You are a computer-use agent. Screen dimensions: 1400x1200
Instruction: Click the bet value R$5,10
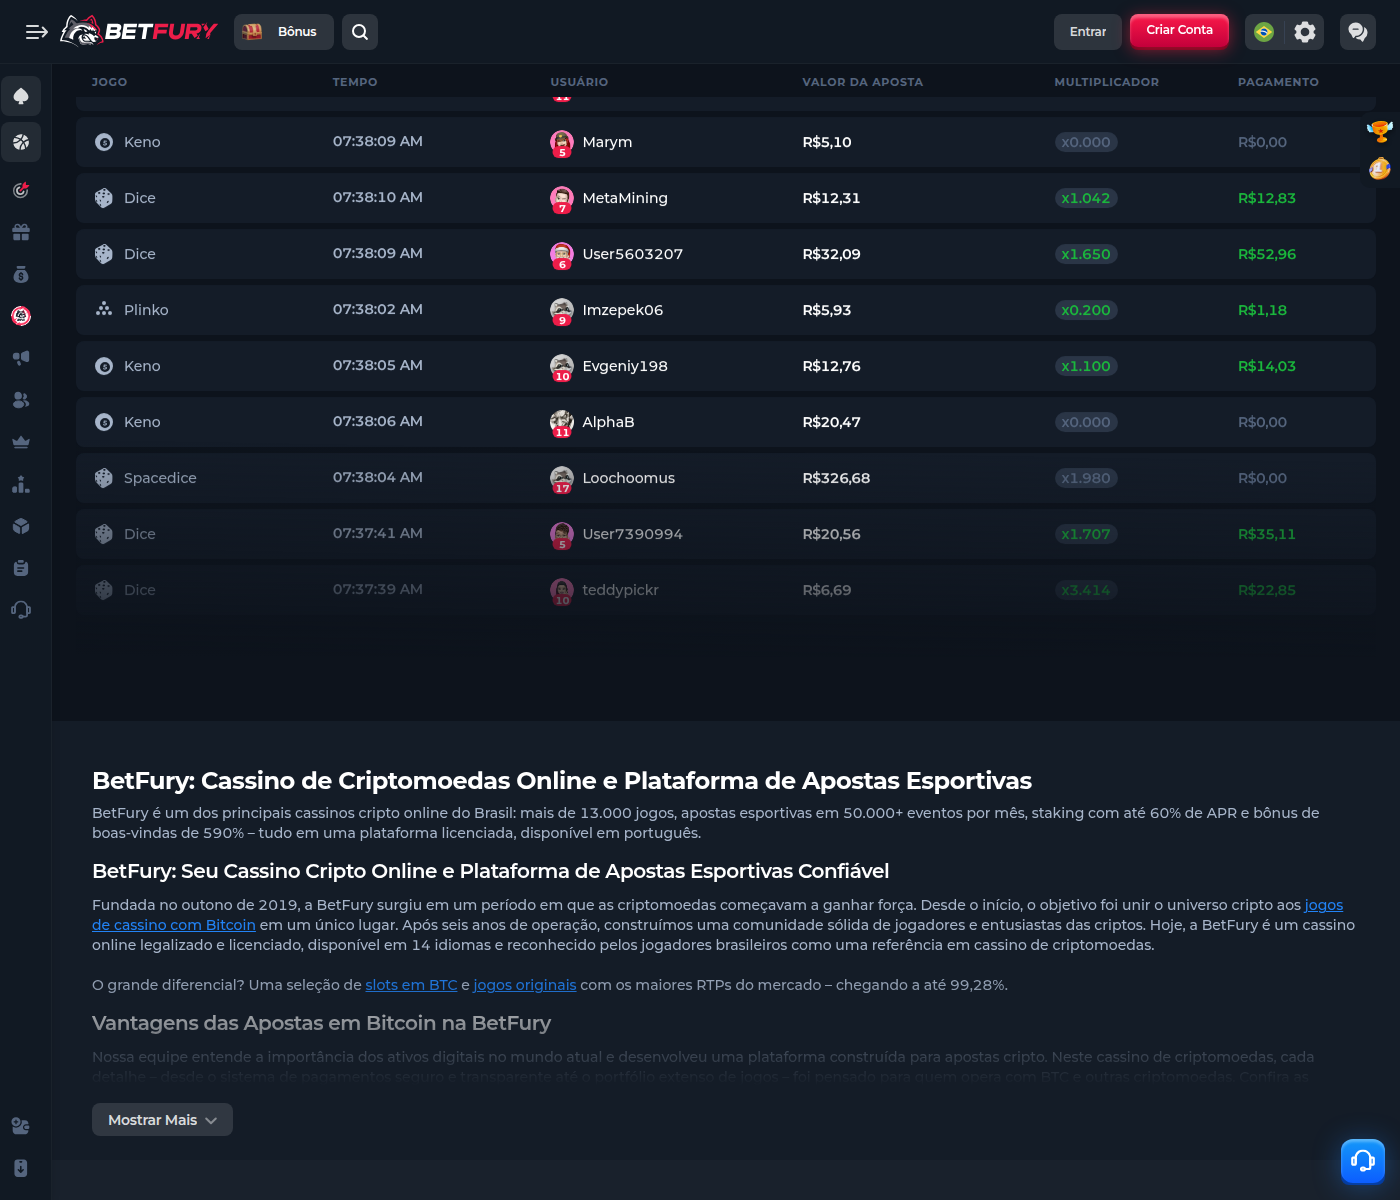tap(827, 142)
